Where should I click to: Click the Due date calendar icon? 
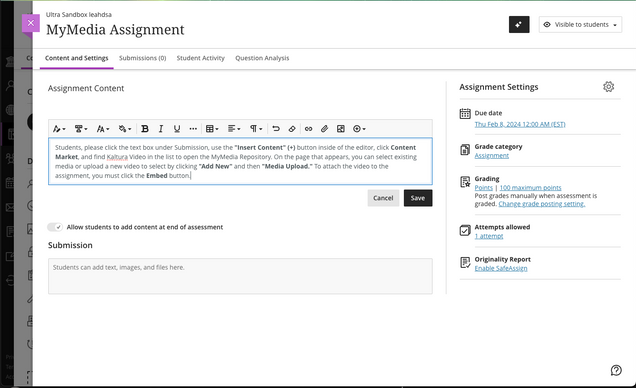coord(465,114)
